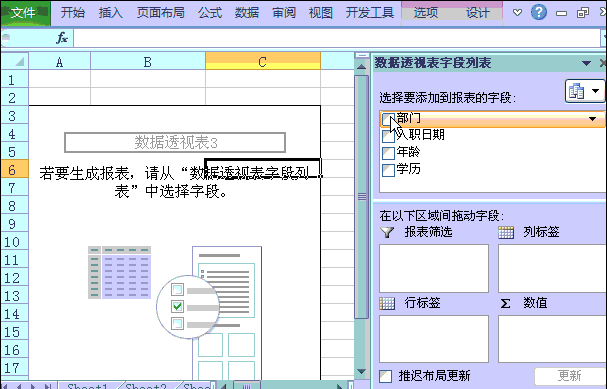
Task: Click the 更新 button
Action: tap(569, 375)
